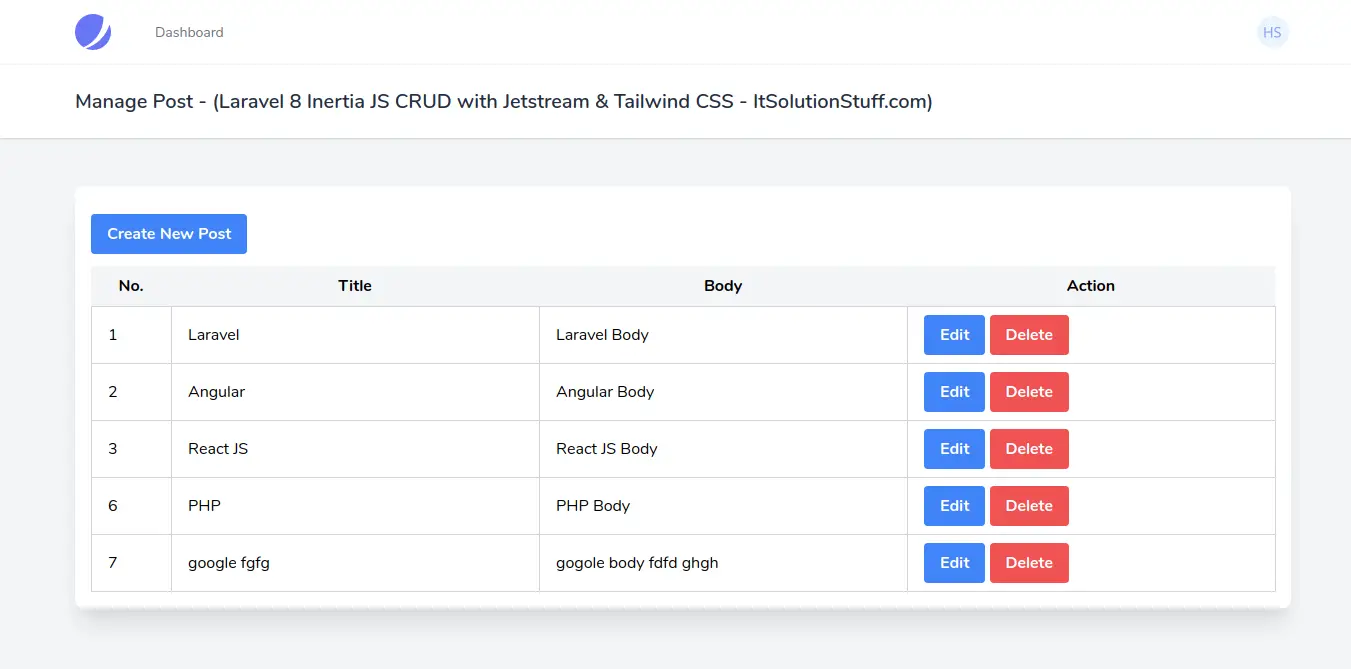
Task: Delete the PHP post
Action: [x=1029, y=505]
